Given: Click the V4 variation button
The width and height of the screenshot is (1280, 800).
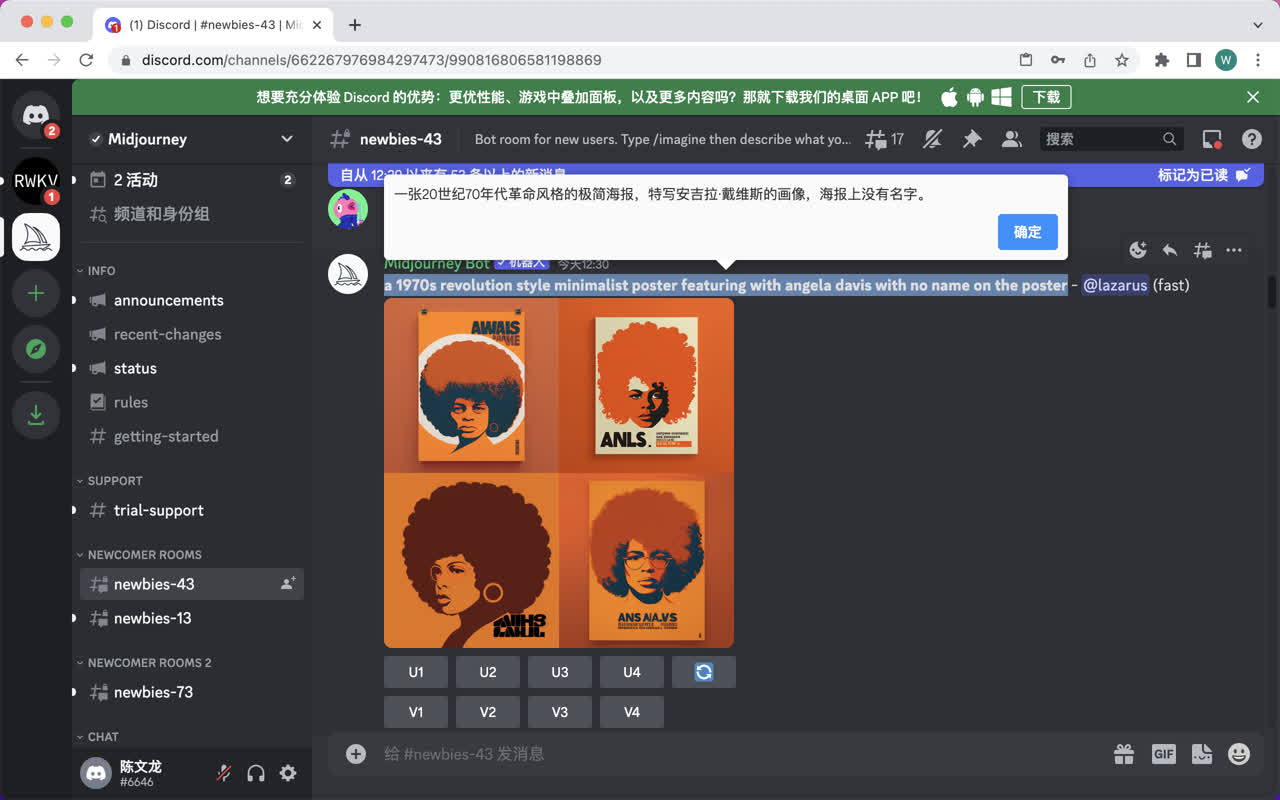Looking at the screenshot, I should tap(632, 712).
